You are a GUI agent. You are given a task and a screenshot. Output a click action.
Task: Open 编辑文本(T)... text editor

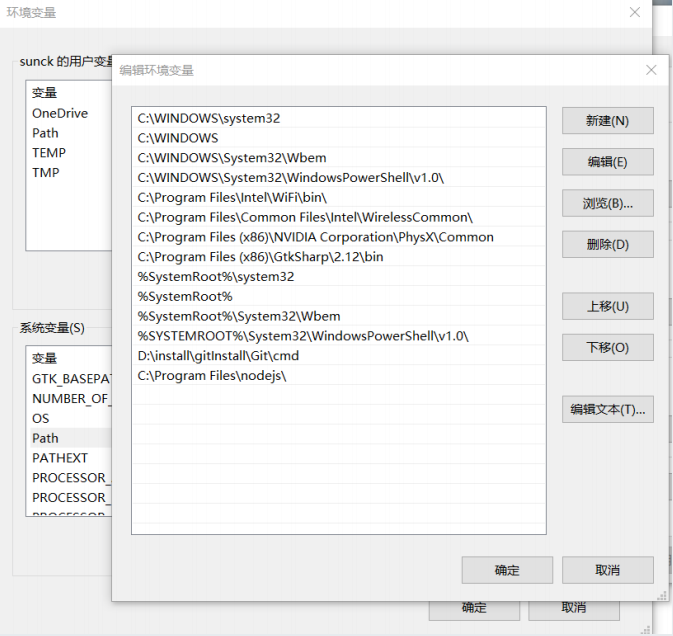tap(607, 409)
